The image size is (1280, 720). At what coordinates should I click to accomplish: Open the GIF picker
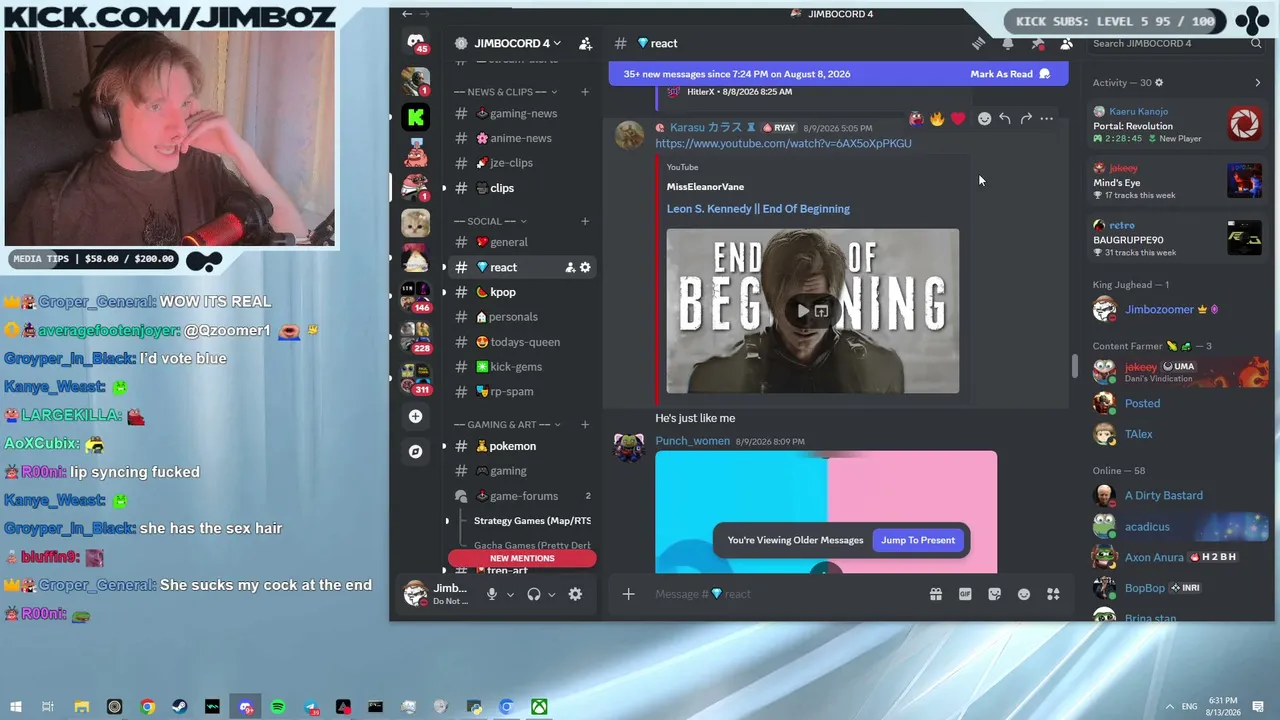pos(965,594)
